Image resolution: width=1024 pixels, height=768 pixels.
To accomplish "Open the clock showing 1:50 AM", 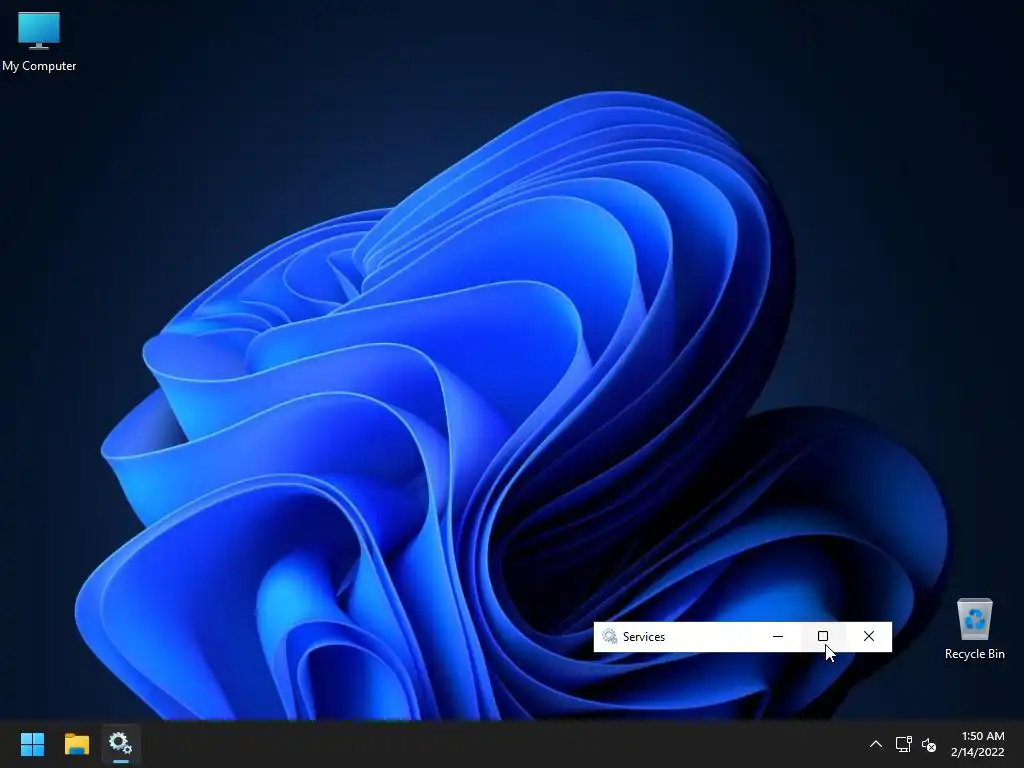I will (978, 744).
